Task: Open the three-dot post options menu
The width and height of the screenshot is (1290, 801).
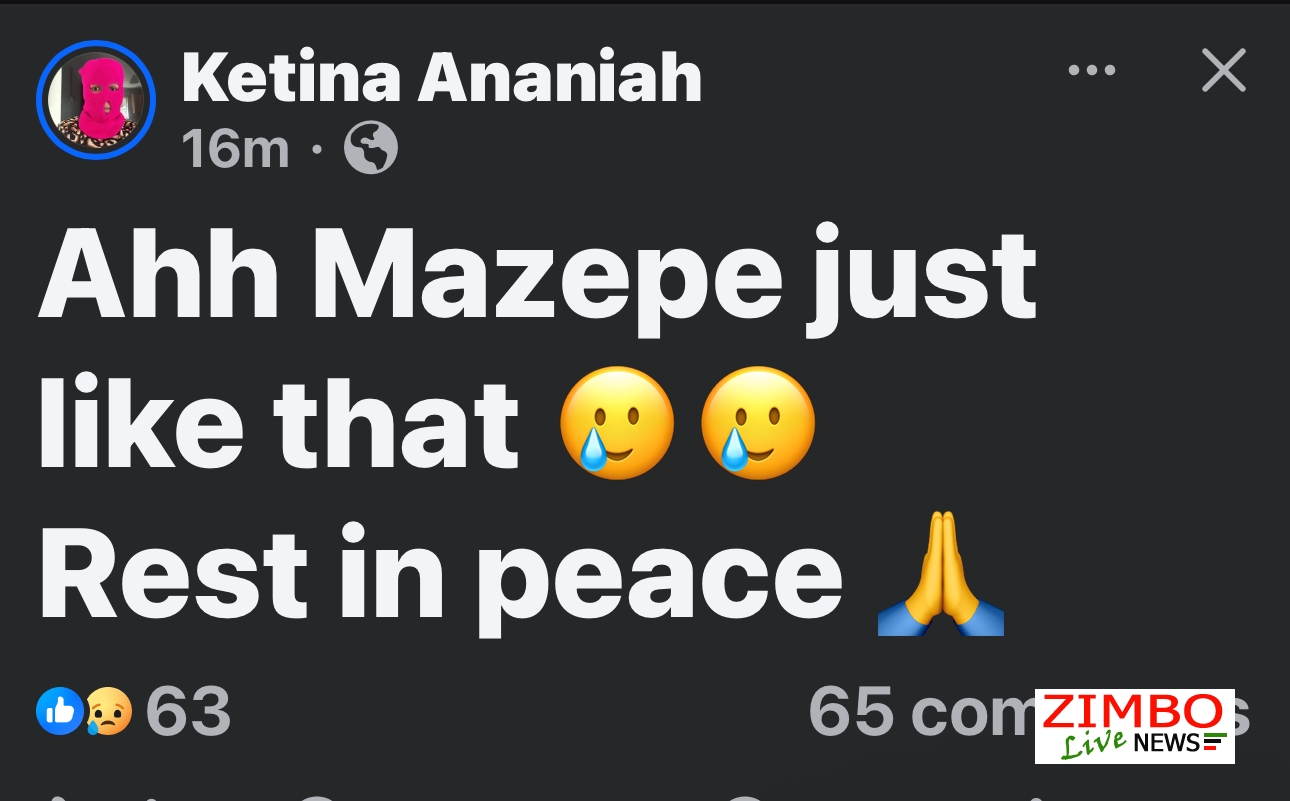Action: pos(1091,71)
